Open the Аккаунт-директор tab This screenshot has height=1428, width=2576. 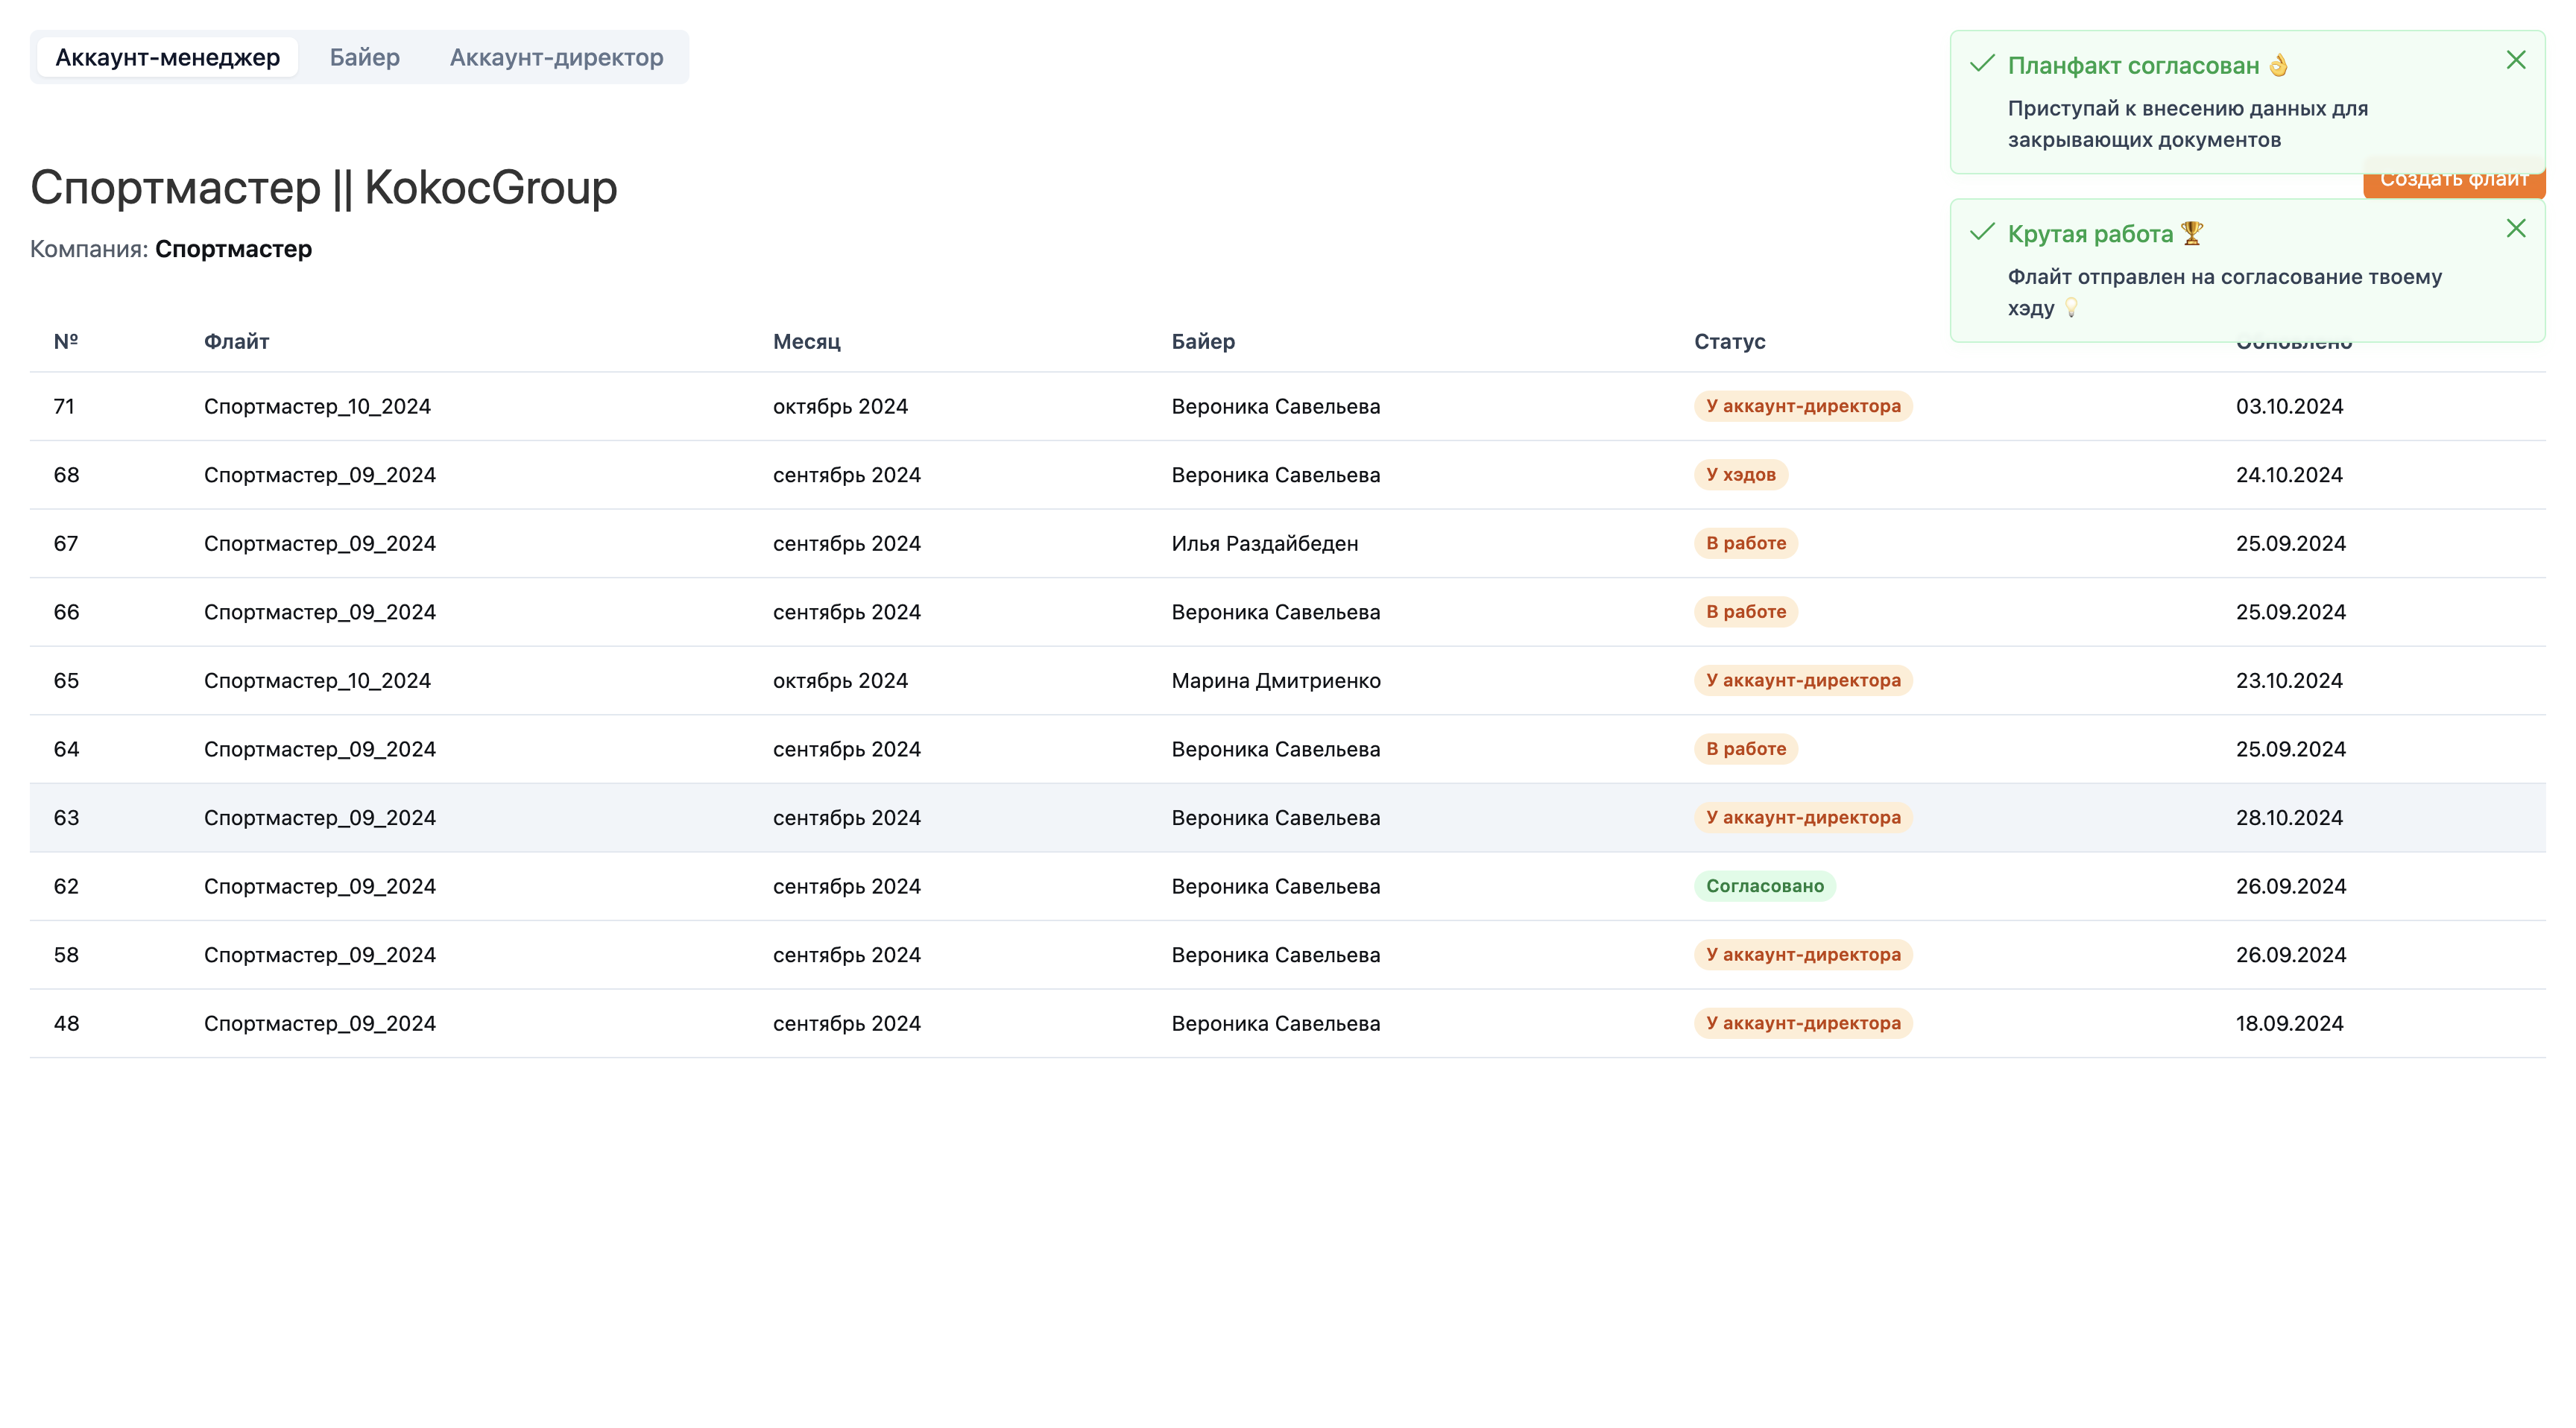click(556, 57)
